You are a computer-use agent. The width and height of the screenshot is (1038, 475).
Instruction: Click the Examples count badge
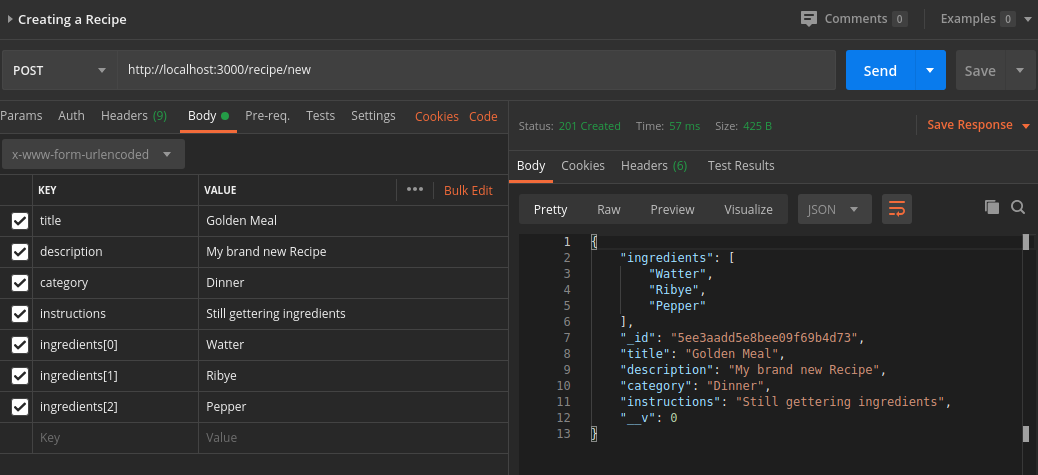tap(1008, 19)
